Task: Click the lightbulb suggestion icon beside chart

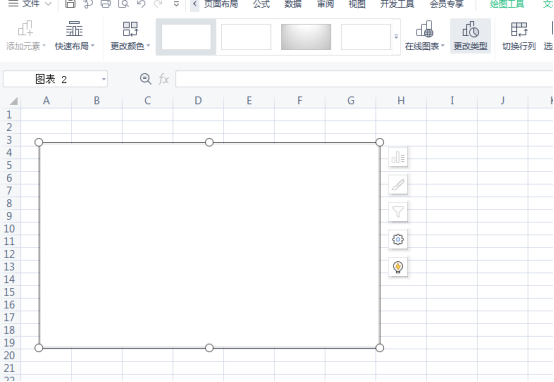Action: (x=398, y=267)
